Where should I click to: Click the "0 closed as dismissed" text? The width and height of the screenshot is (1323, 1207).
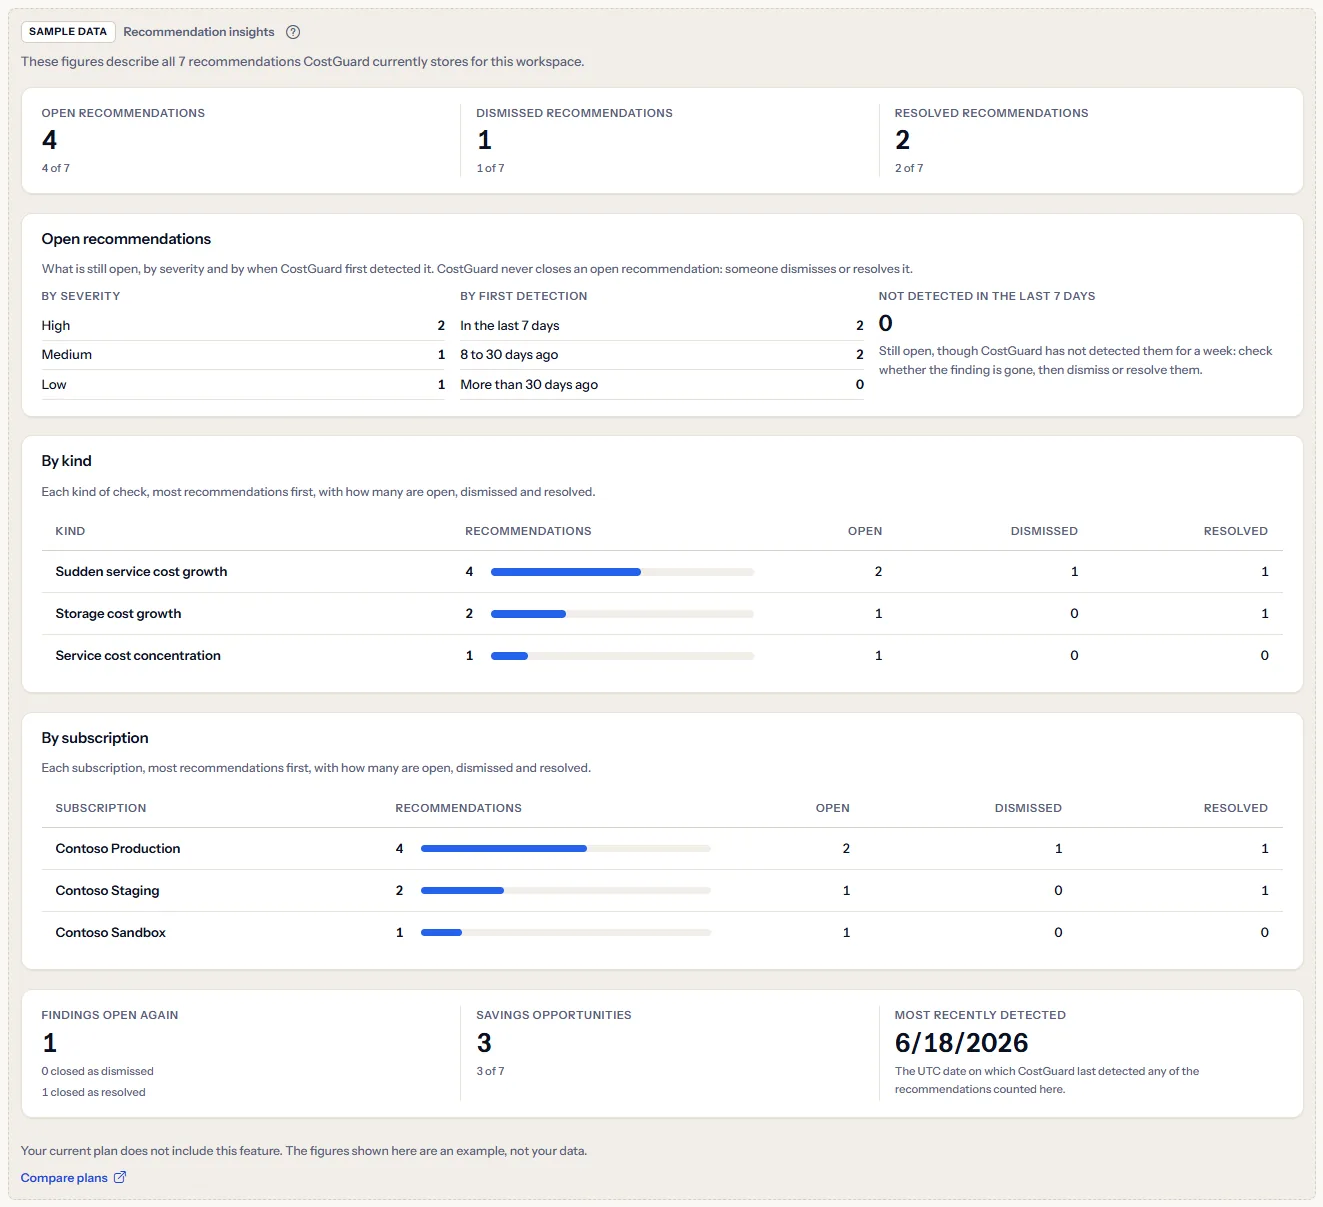[98, 1071]
